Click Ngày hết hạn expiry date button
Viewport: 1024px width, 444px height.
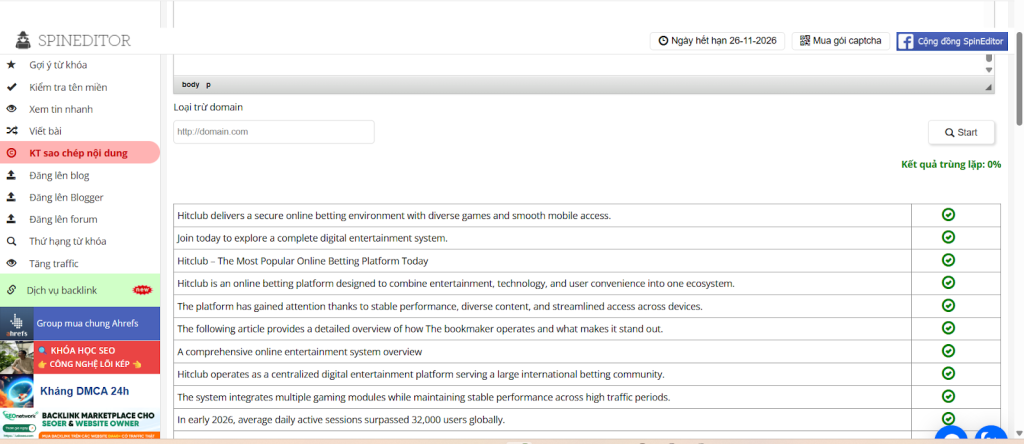click(717, 41)
